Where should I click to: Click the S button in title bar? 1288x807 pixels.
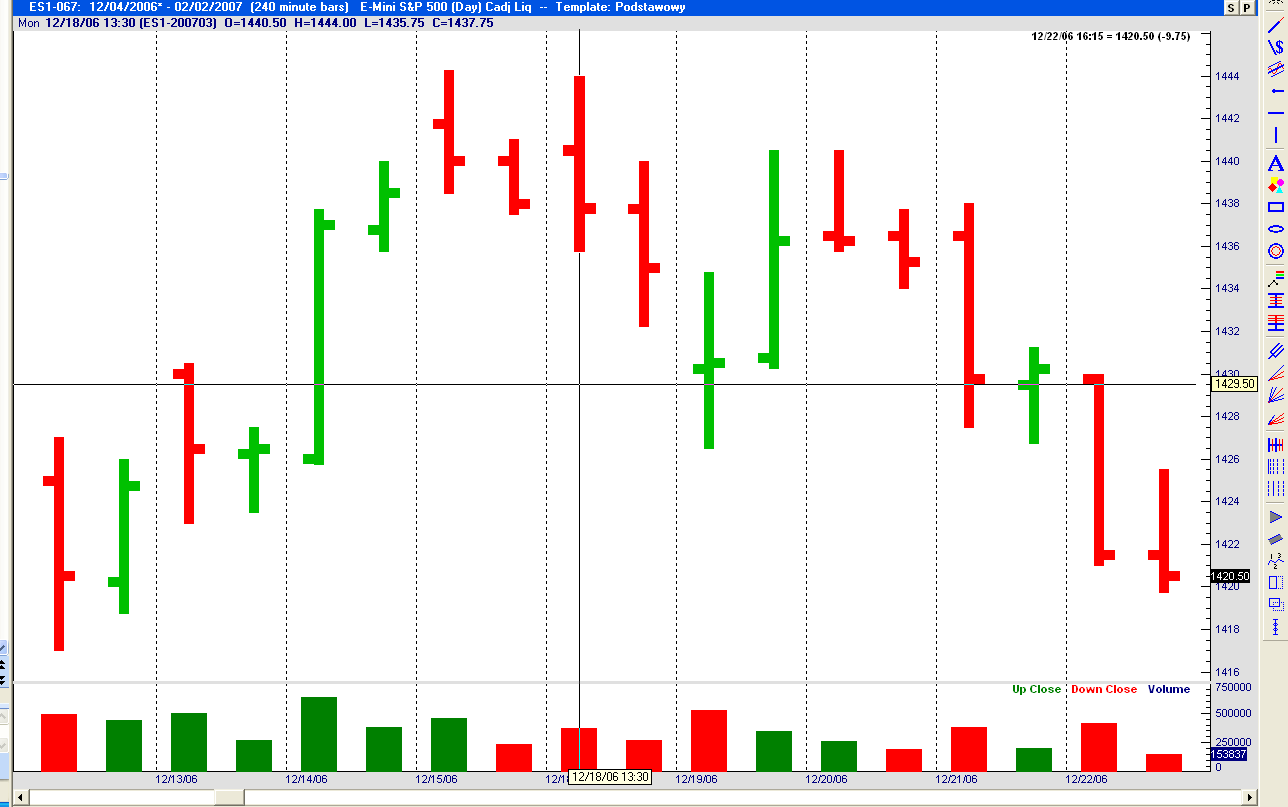click(x=1231, y=7)
